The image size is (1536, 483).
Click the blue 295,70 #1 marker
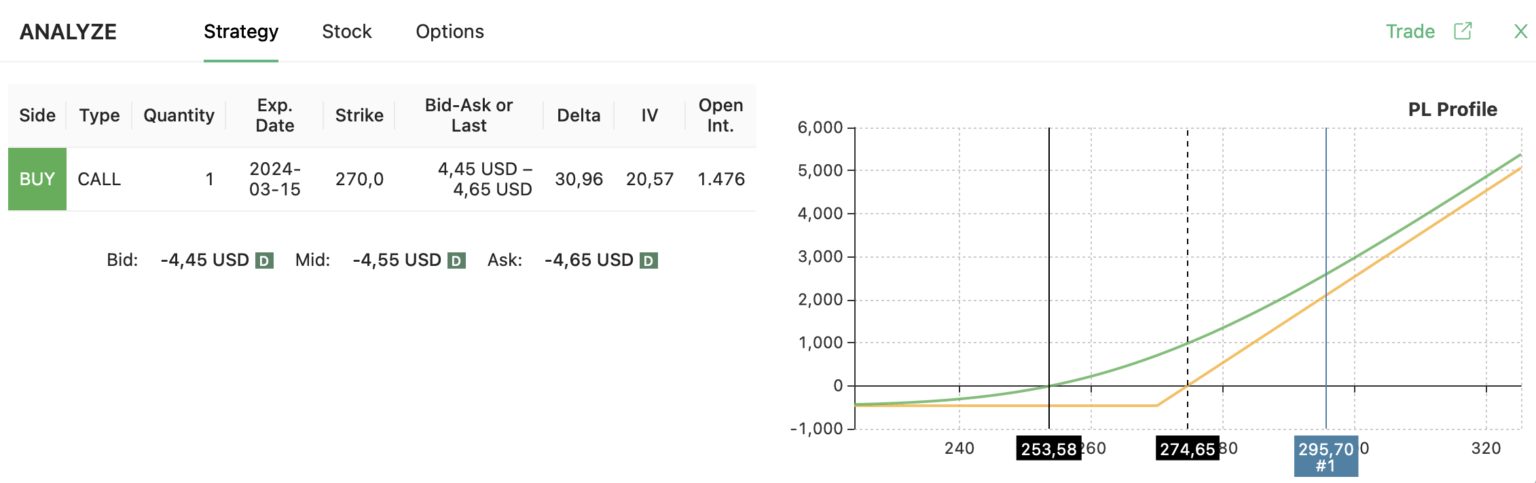[1326, 456]
